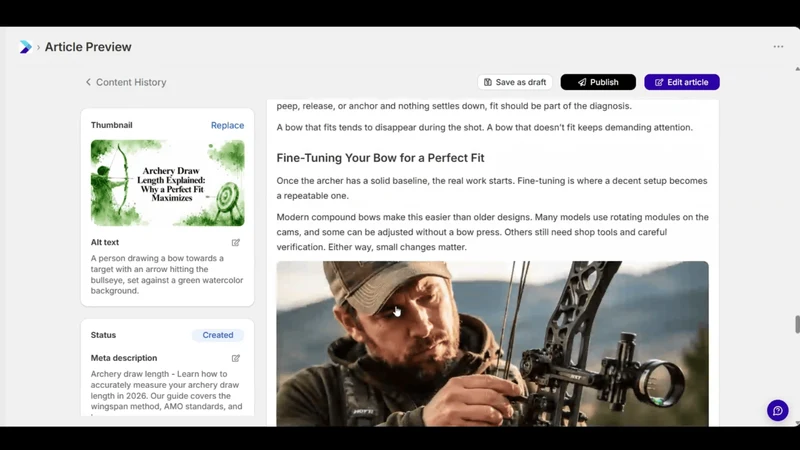Viewport: 800px width, 450px height.
Task: Replace the thumbnail image
Action: click(x=228, y=125)
